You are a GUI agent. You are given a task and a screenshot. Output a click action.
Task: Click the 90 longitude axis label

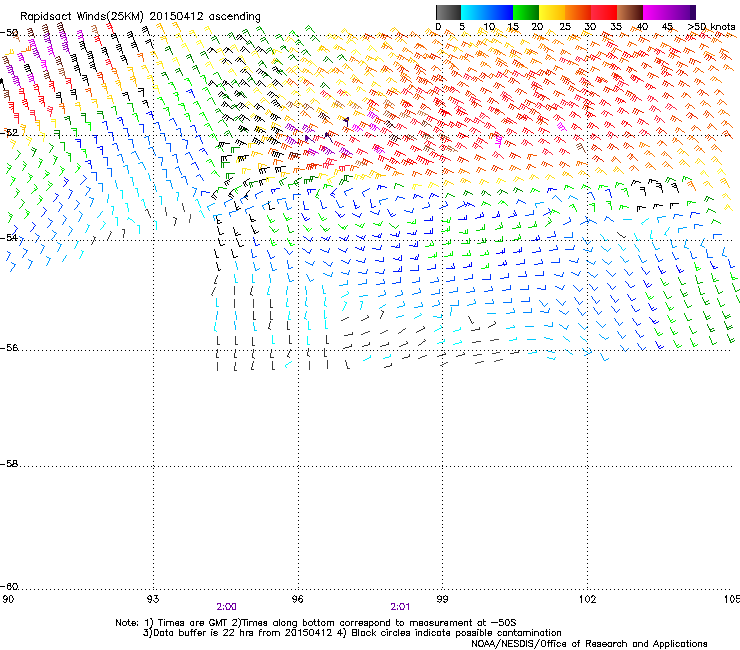point(8,599)
